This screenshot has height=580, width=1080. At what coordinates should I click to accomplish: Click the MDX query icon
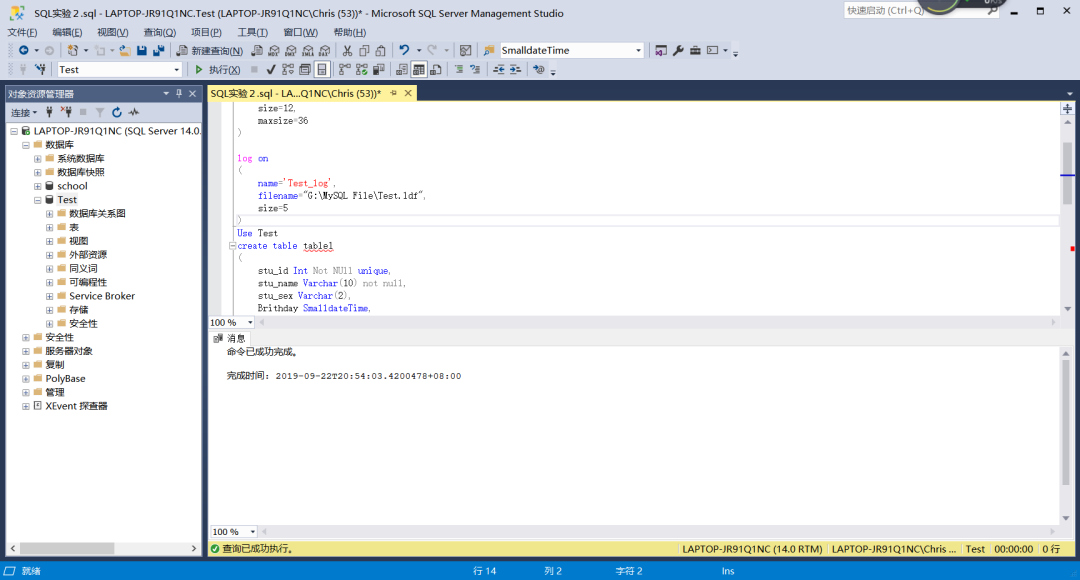click(x=274, y=50)
